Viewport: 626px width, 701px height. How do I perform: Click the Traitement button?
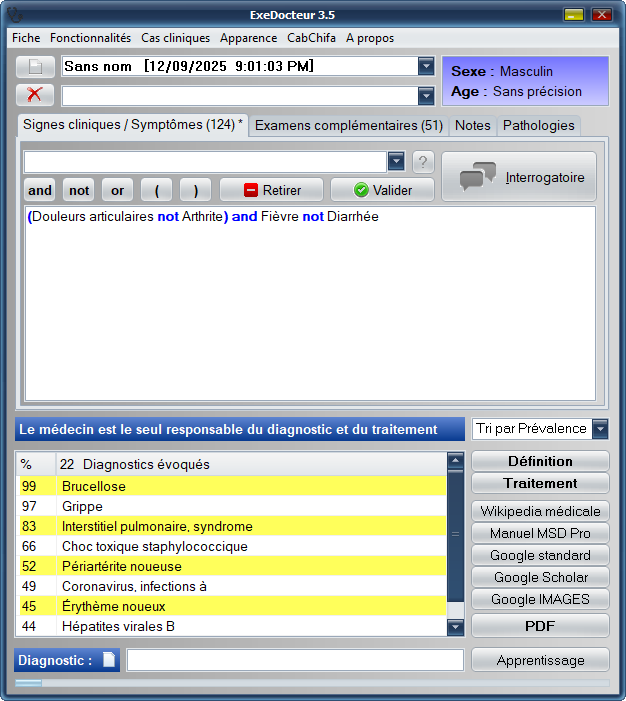pos(540,483)
